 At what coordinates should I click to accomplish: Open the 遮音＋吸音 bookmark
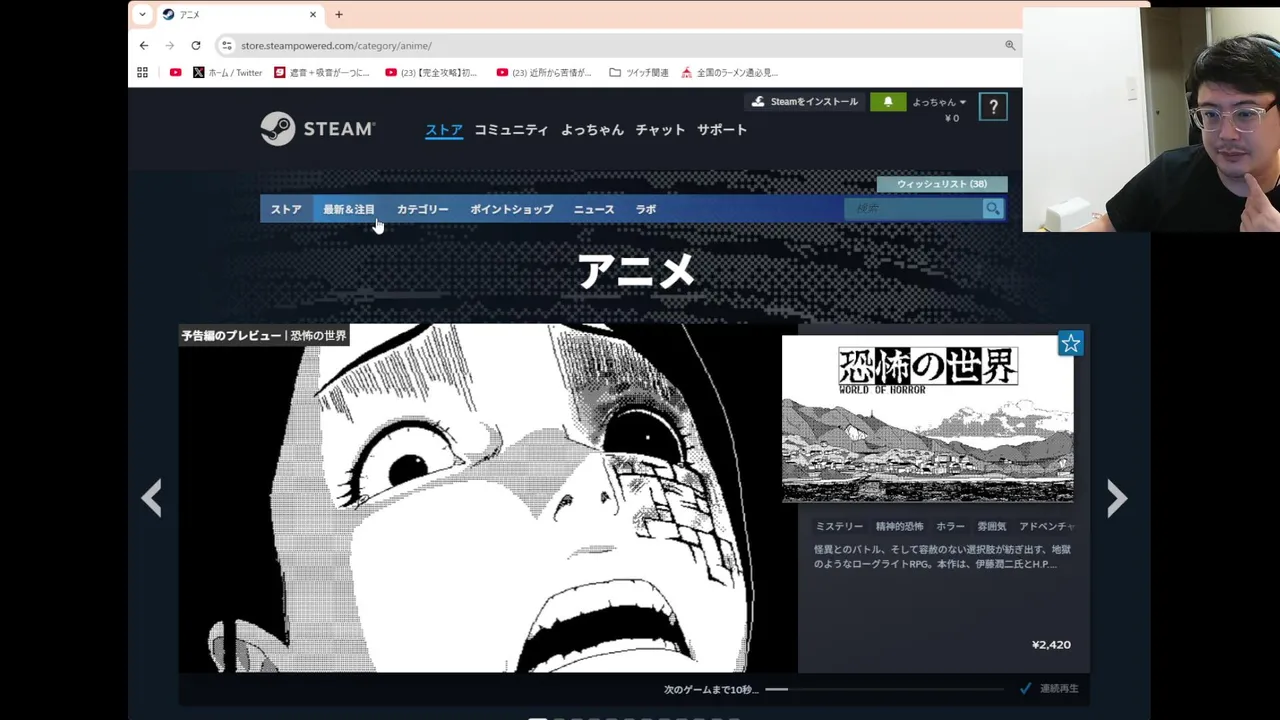[322, 72]
